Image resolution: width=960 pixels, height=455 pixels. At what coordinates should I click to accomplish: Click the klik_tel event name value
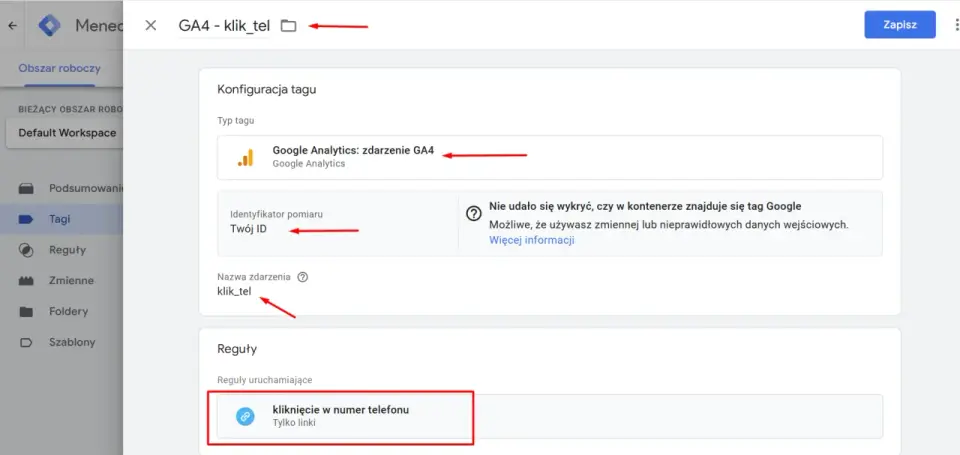(234, 291)
